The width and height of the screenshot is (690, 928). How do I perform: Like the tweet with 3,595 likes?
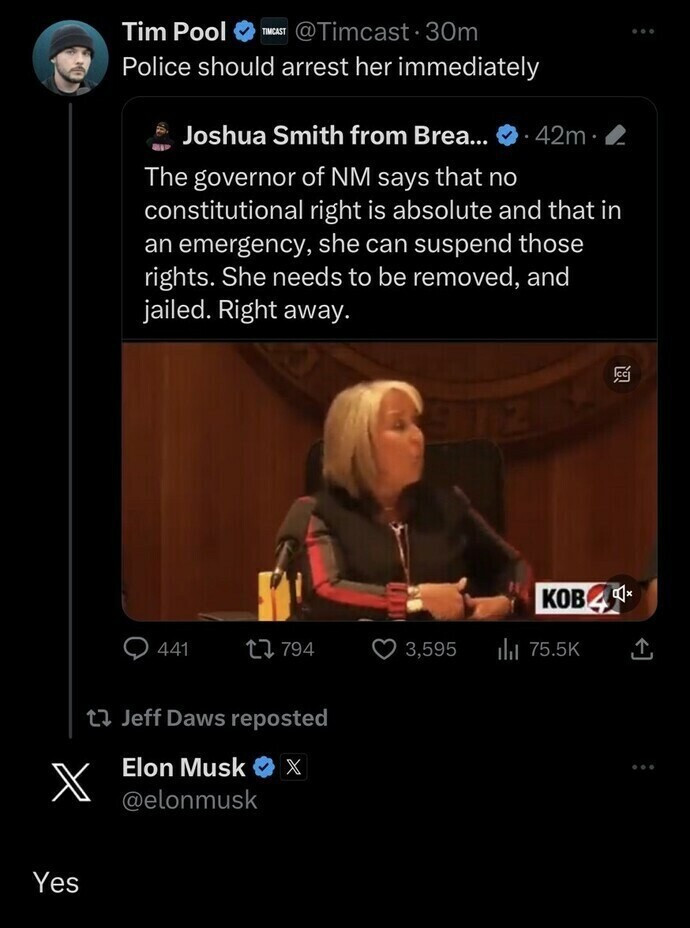pyautogui.click(x=385, y=649)
